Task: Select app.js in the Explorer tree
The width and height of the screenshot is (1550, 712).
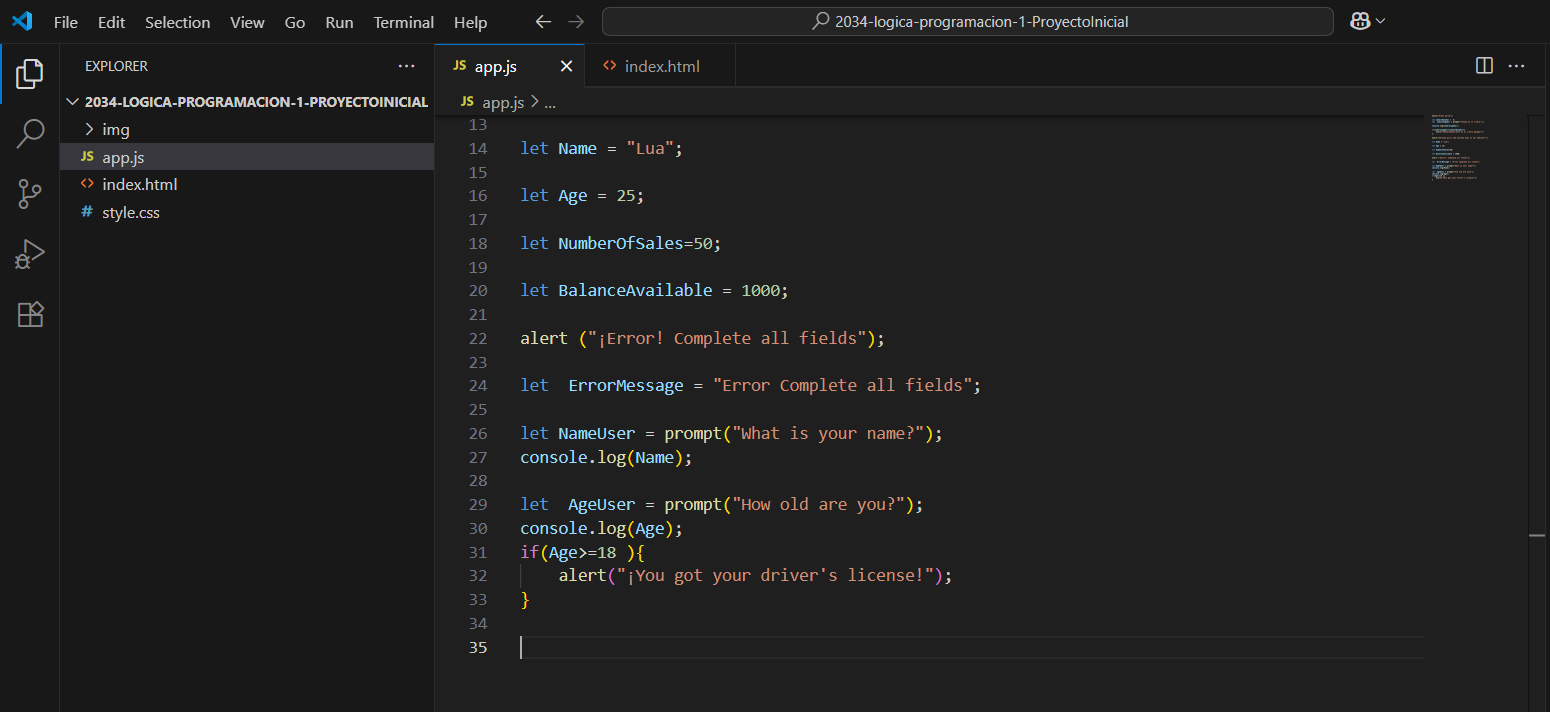Action: click(247, 157)
